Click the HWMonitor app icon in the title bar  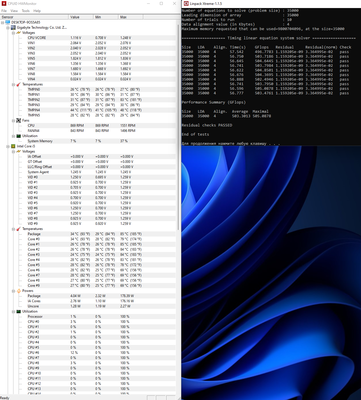[3, 3]
